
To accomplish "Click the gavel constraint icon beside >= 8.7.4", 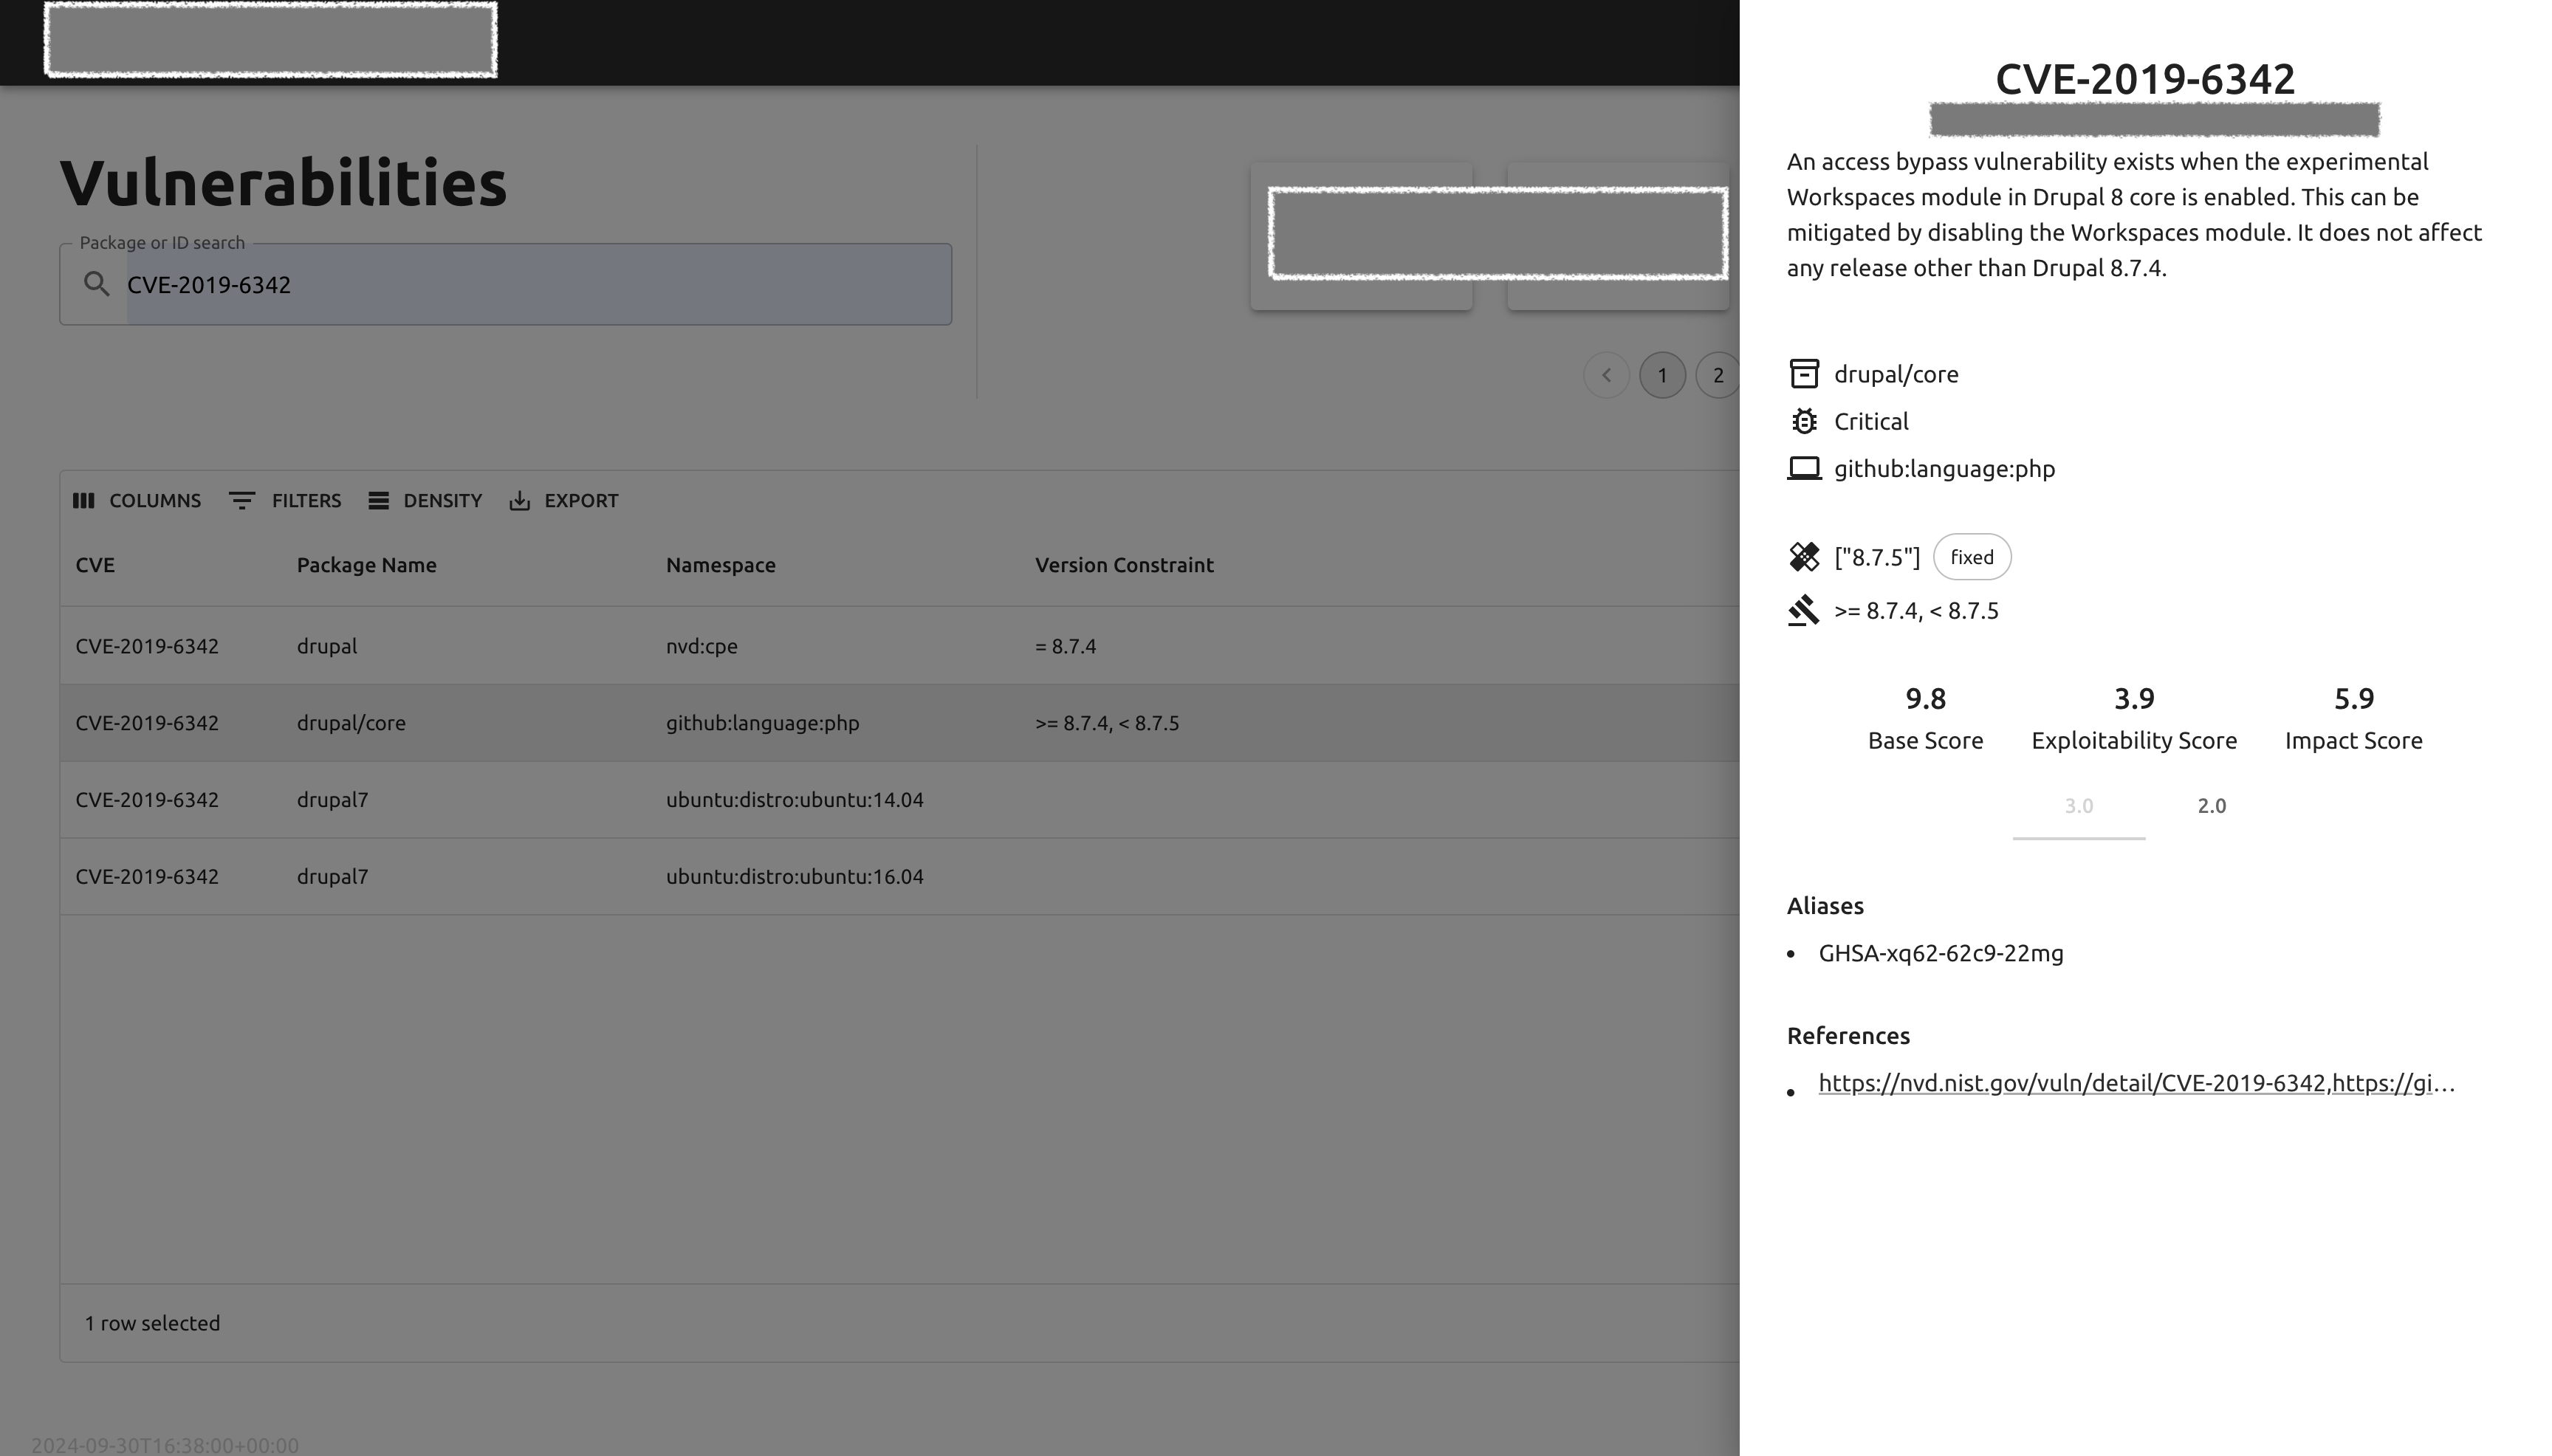I will pos(1804,610).
